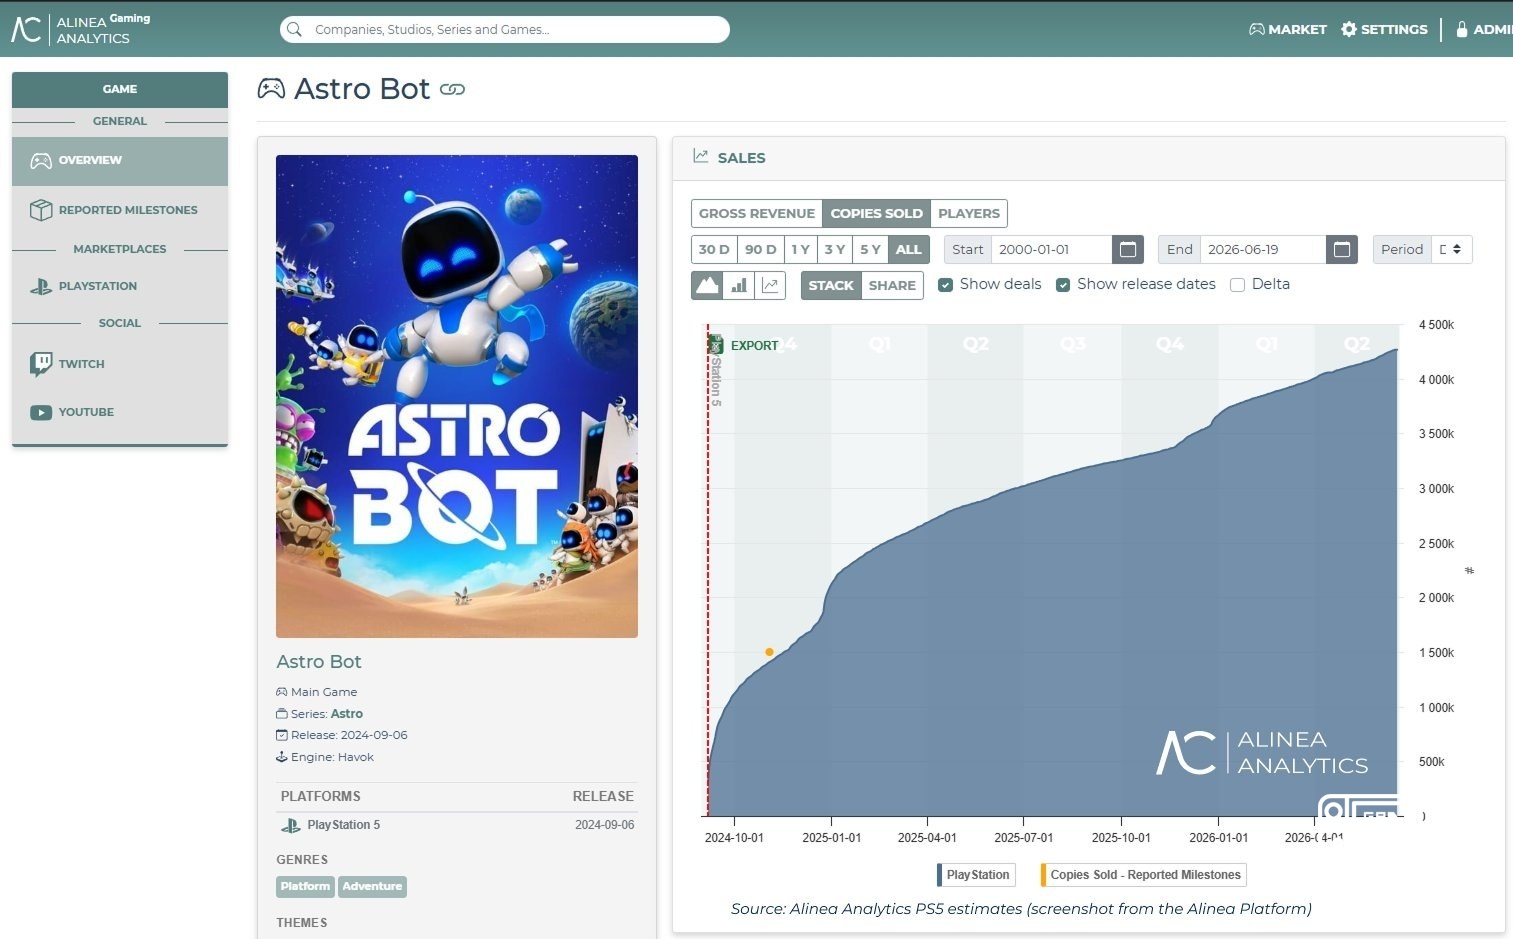1513x939 pixels.
Task: Select the 5 Y range
Action: pos(870,249)
